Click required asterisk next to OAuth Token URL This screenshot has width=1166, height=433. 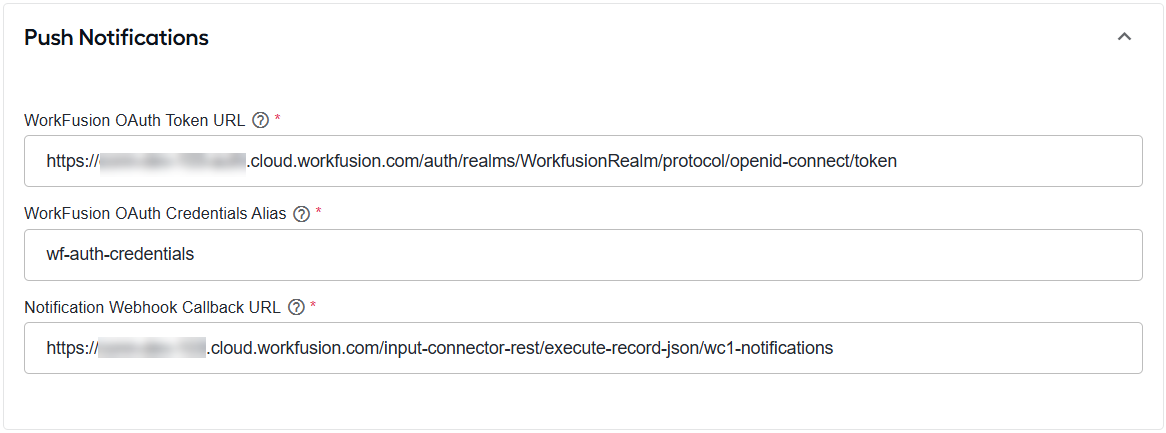click(277, 118)
